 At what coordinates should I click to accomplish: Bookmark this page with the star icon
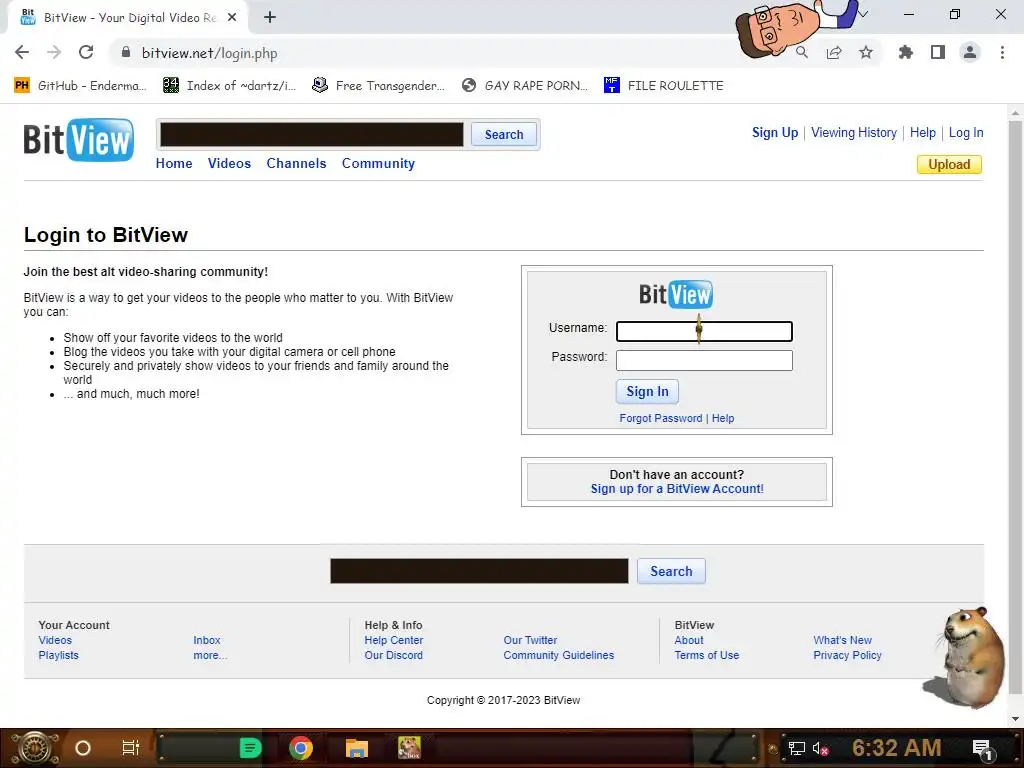pos(866,52)
